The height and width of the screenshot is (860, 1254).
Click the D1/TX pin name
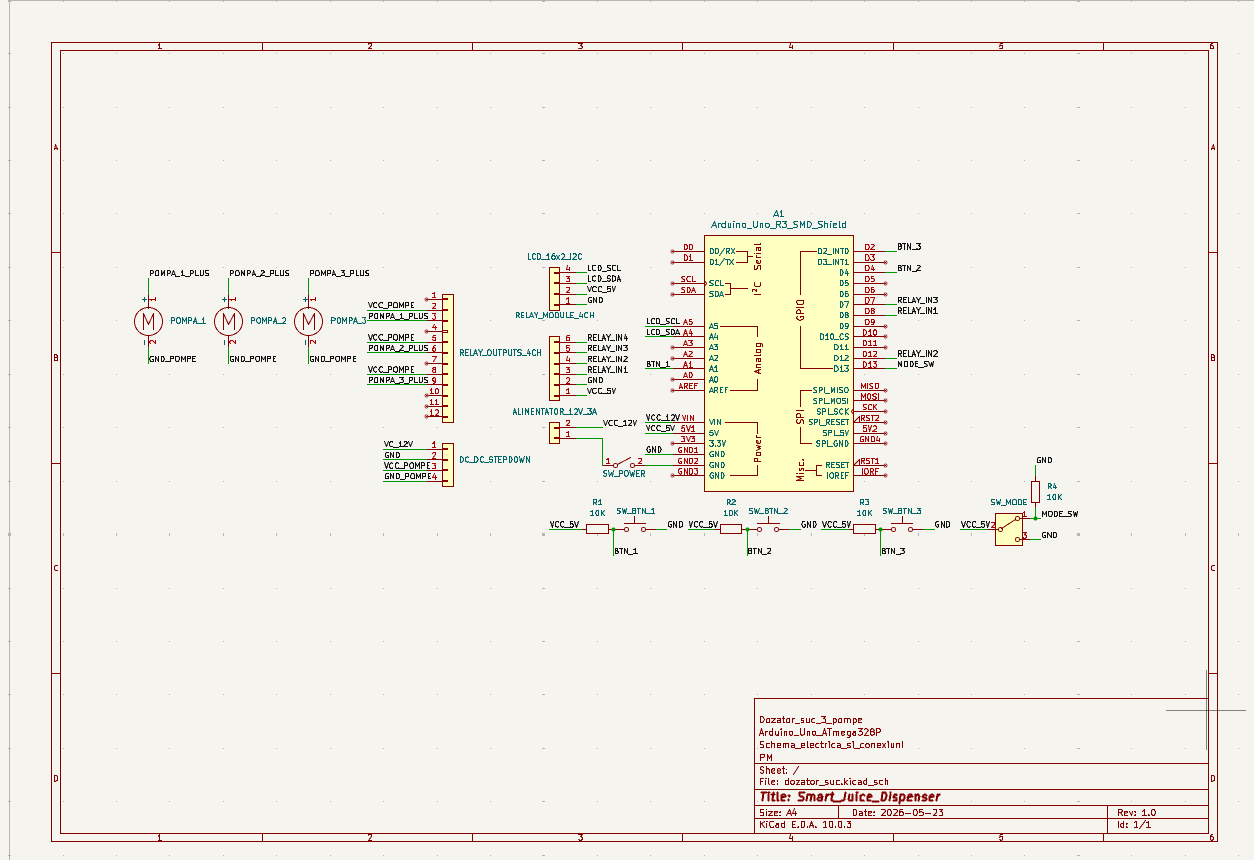(722, 262)
